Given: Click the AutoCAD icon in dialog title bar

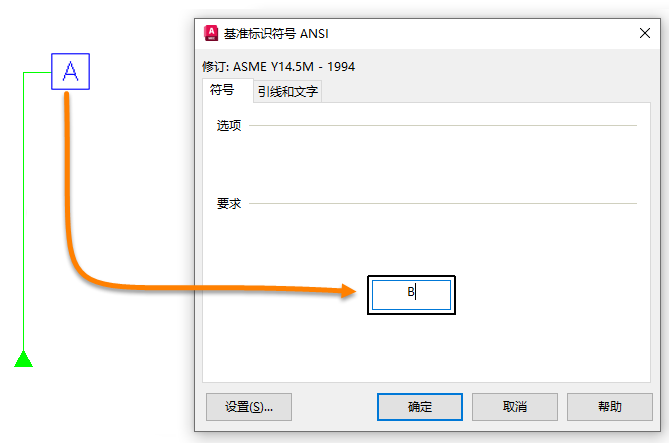Looking at the screenshot, I should (211, 33).
